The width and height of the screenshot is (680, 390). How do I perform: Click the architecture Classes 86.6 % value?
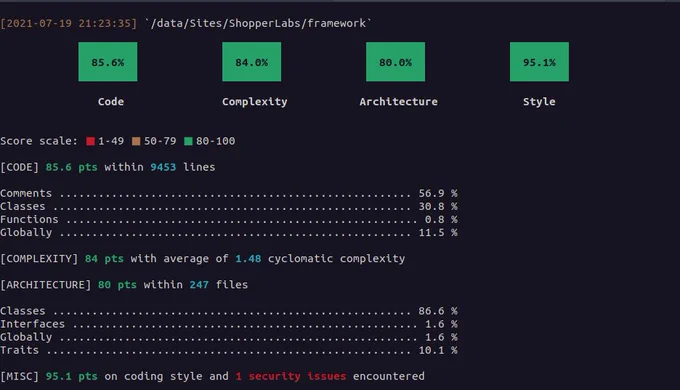click(438, 311)
